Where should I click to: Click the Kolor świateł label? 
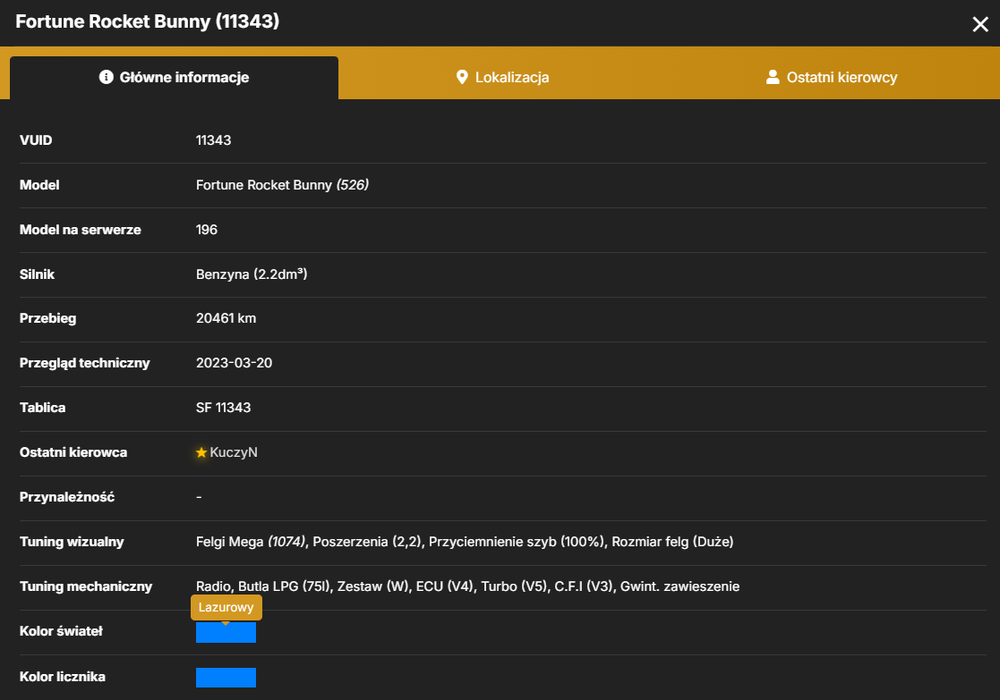tap(61, 631)
